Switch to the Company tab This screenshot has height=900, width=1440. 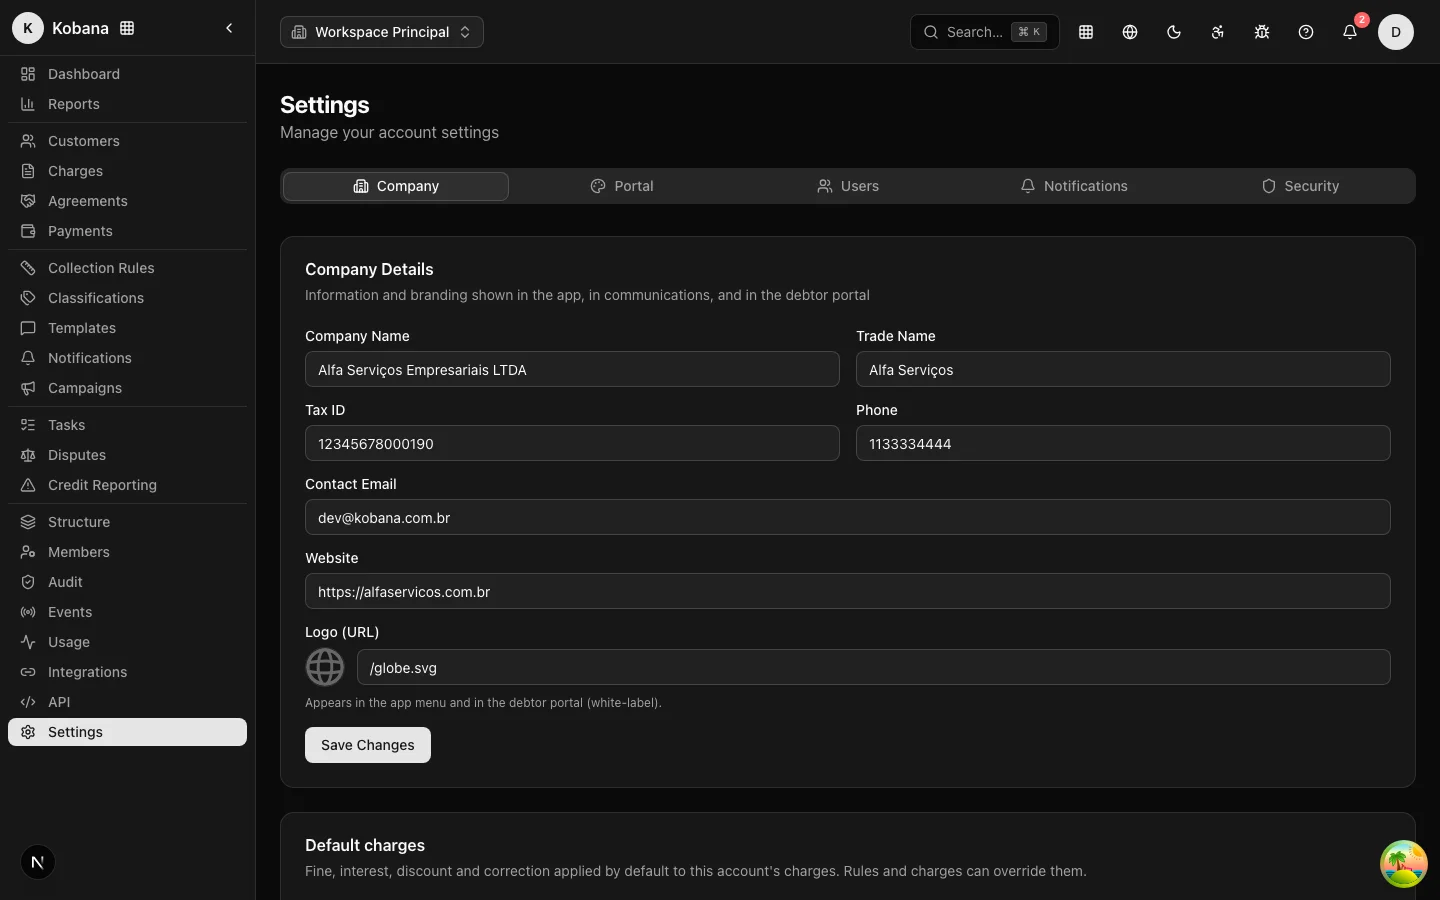point(396,186)
